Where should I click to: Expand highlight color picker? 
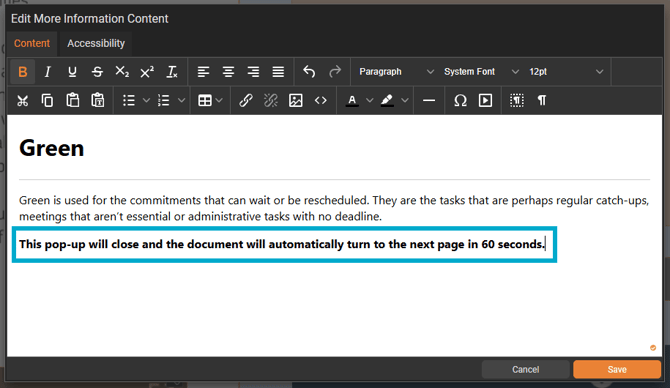coord(405,101)
